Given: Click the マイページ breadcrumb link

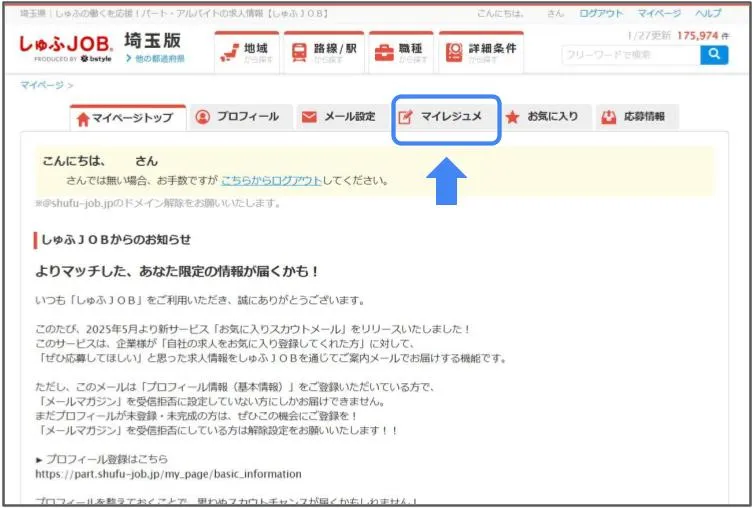Looking at the screenshot, I should (40, 85).
